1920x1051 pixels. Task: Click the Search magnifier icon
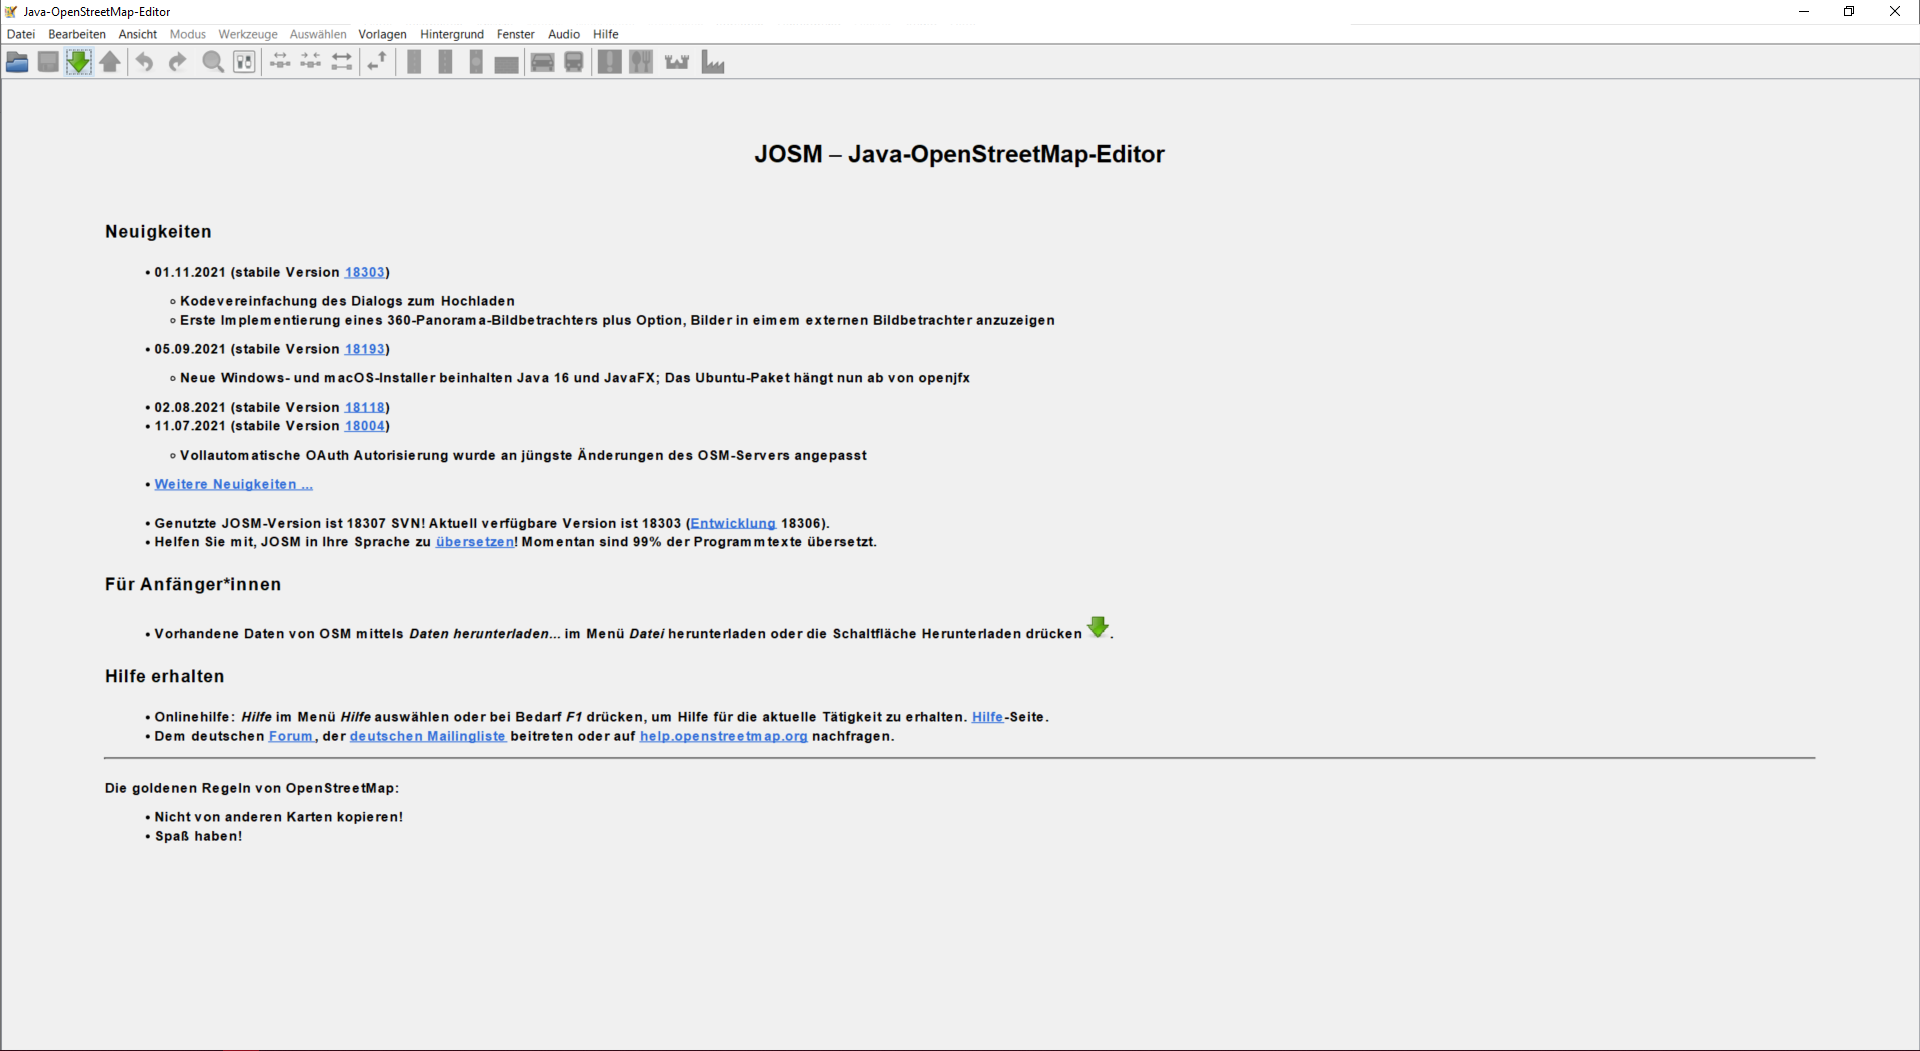click(x=212, y=62)
